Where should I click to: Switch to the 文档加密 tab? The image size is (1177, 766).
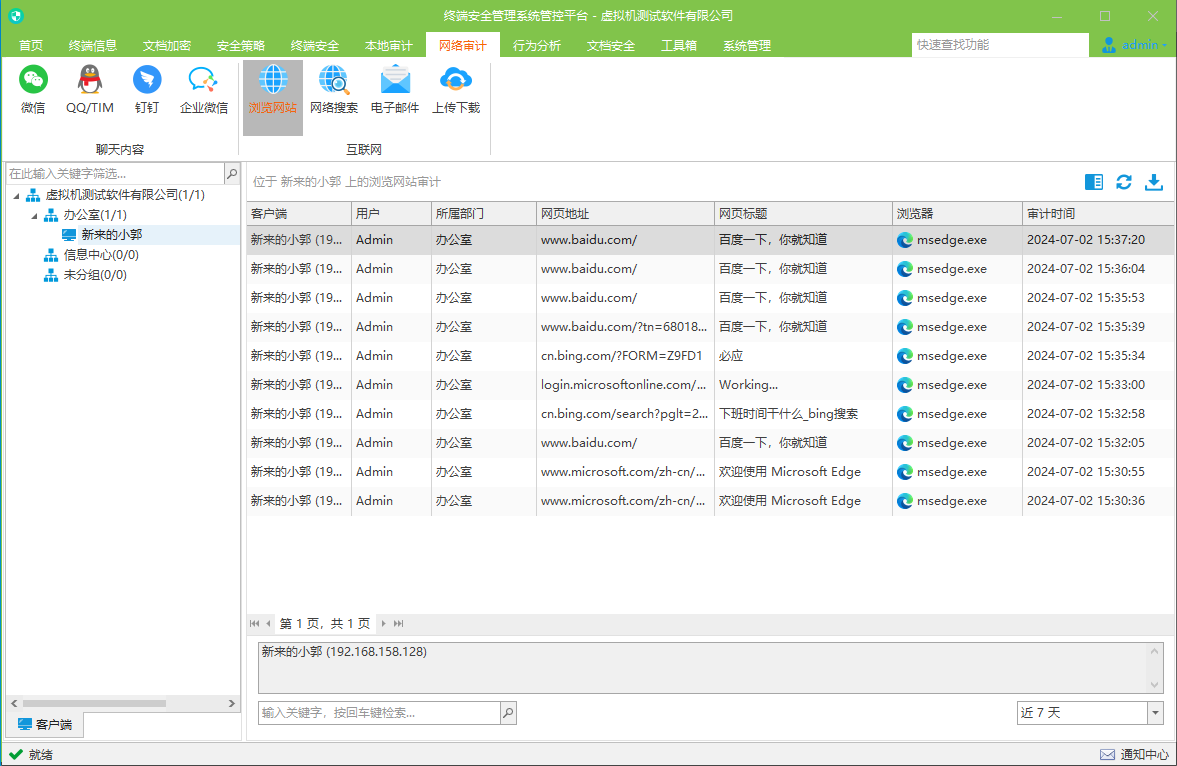(x=167, y=45)
